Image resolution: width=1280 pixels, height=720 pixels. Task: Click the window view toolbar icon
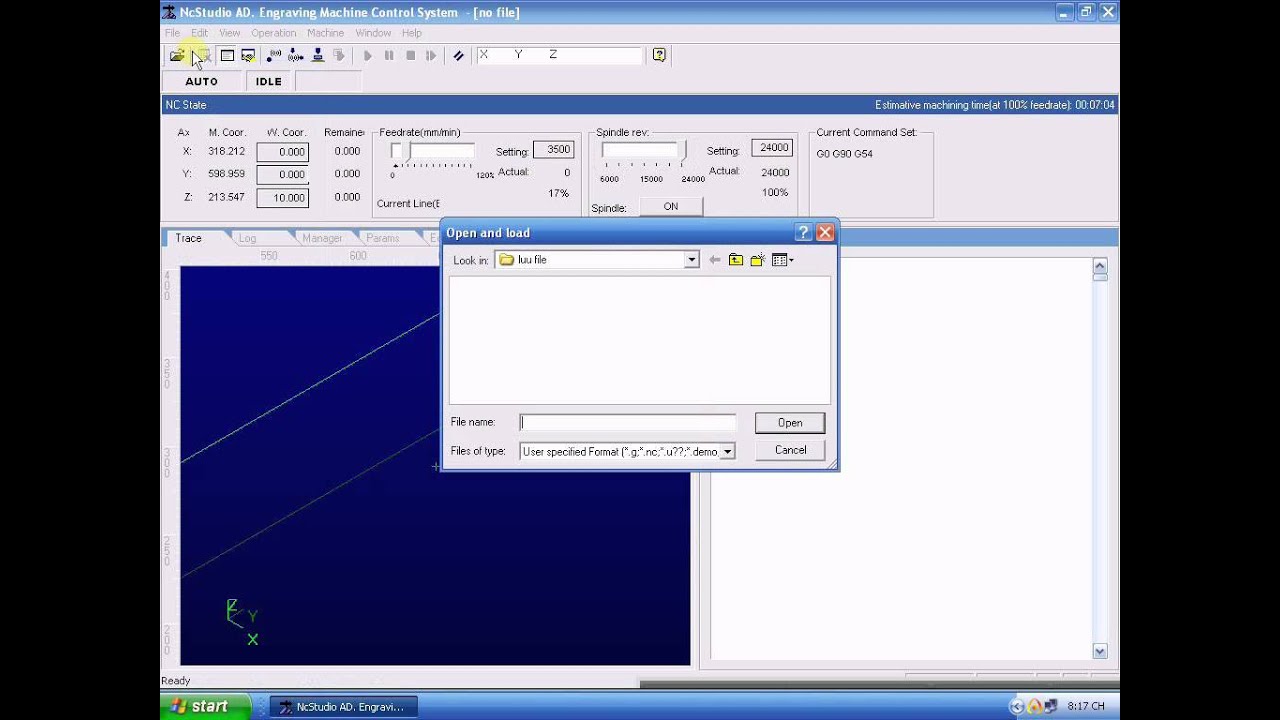(227, 56)
